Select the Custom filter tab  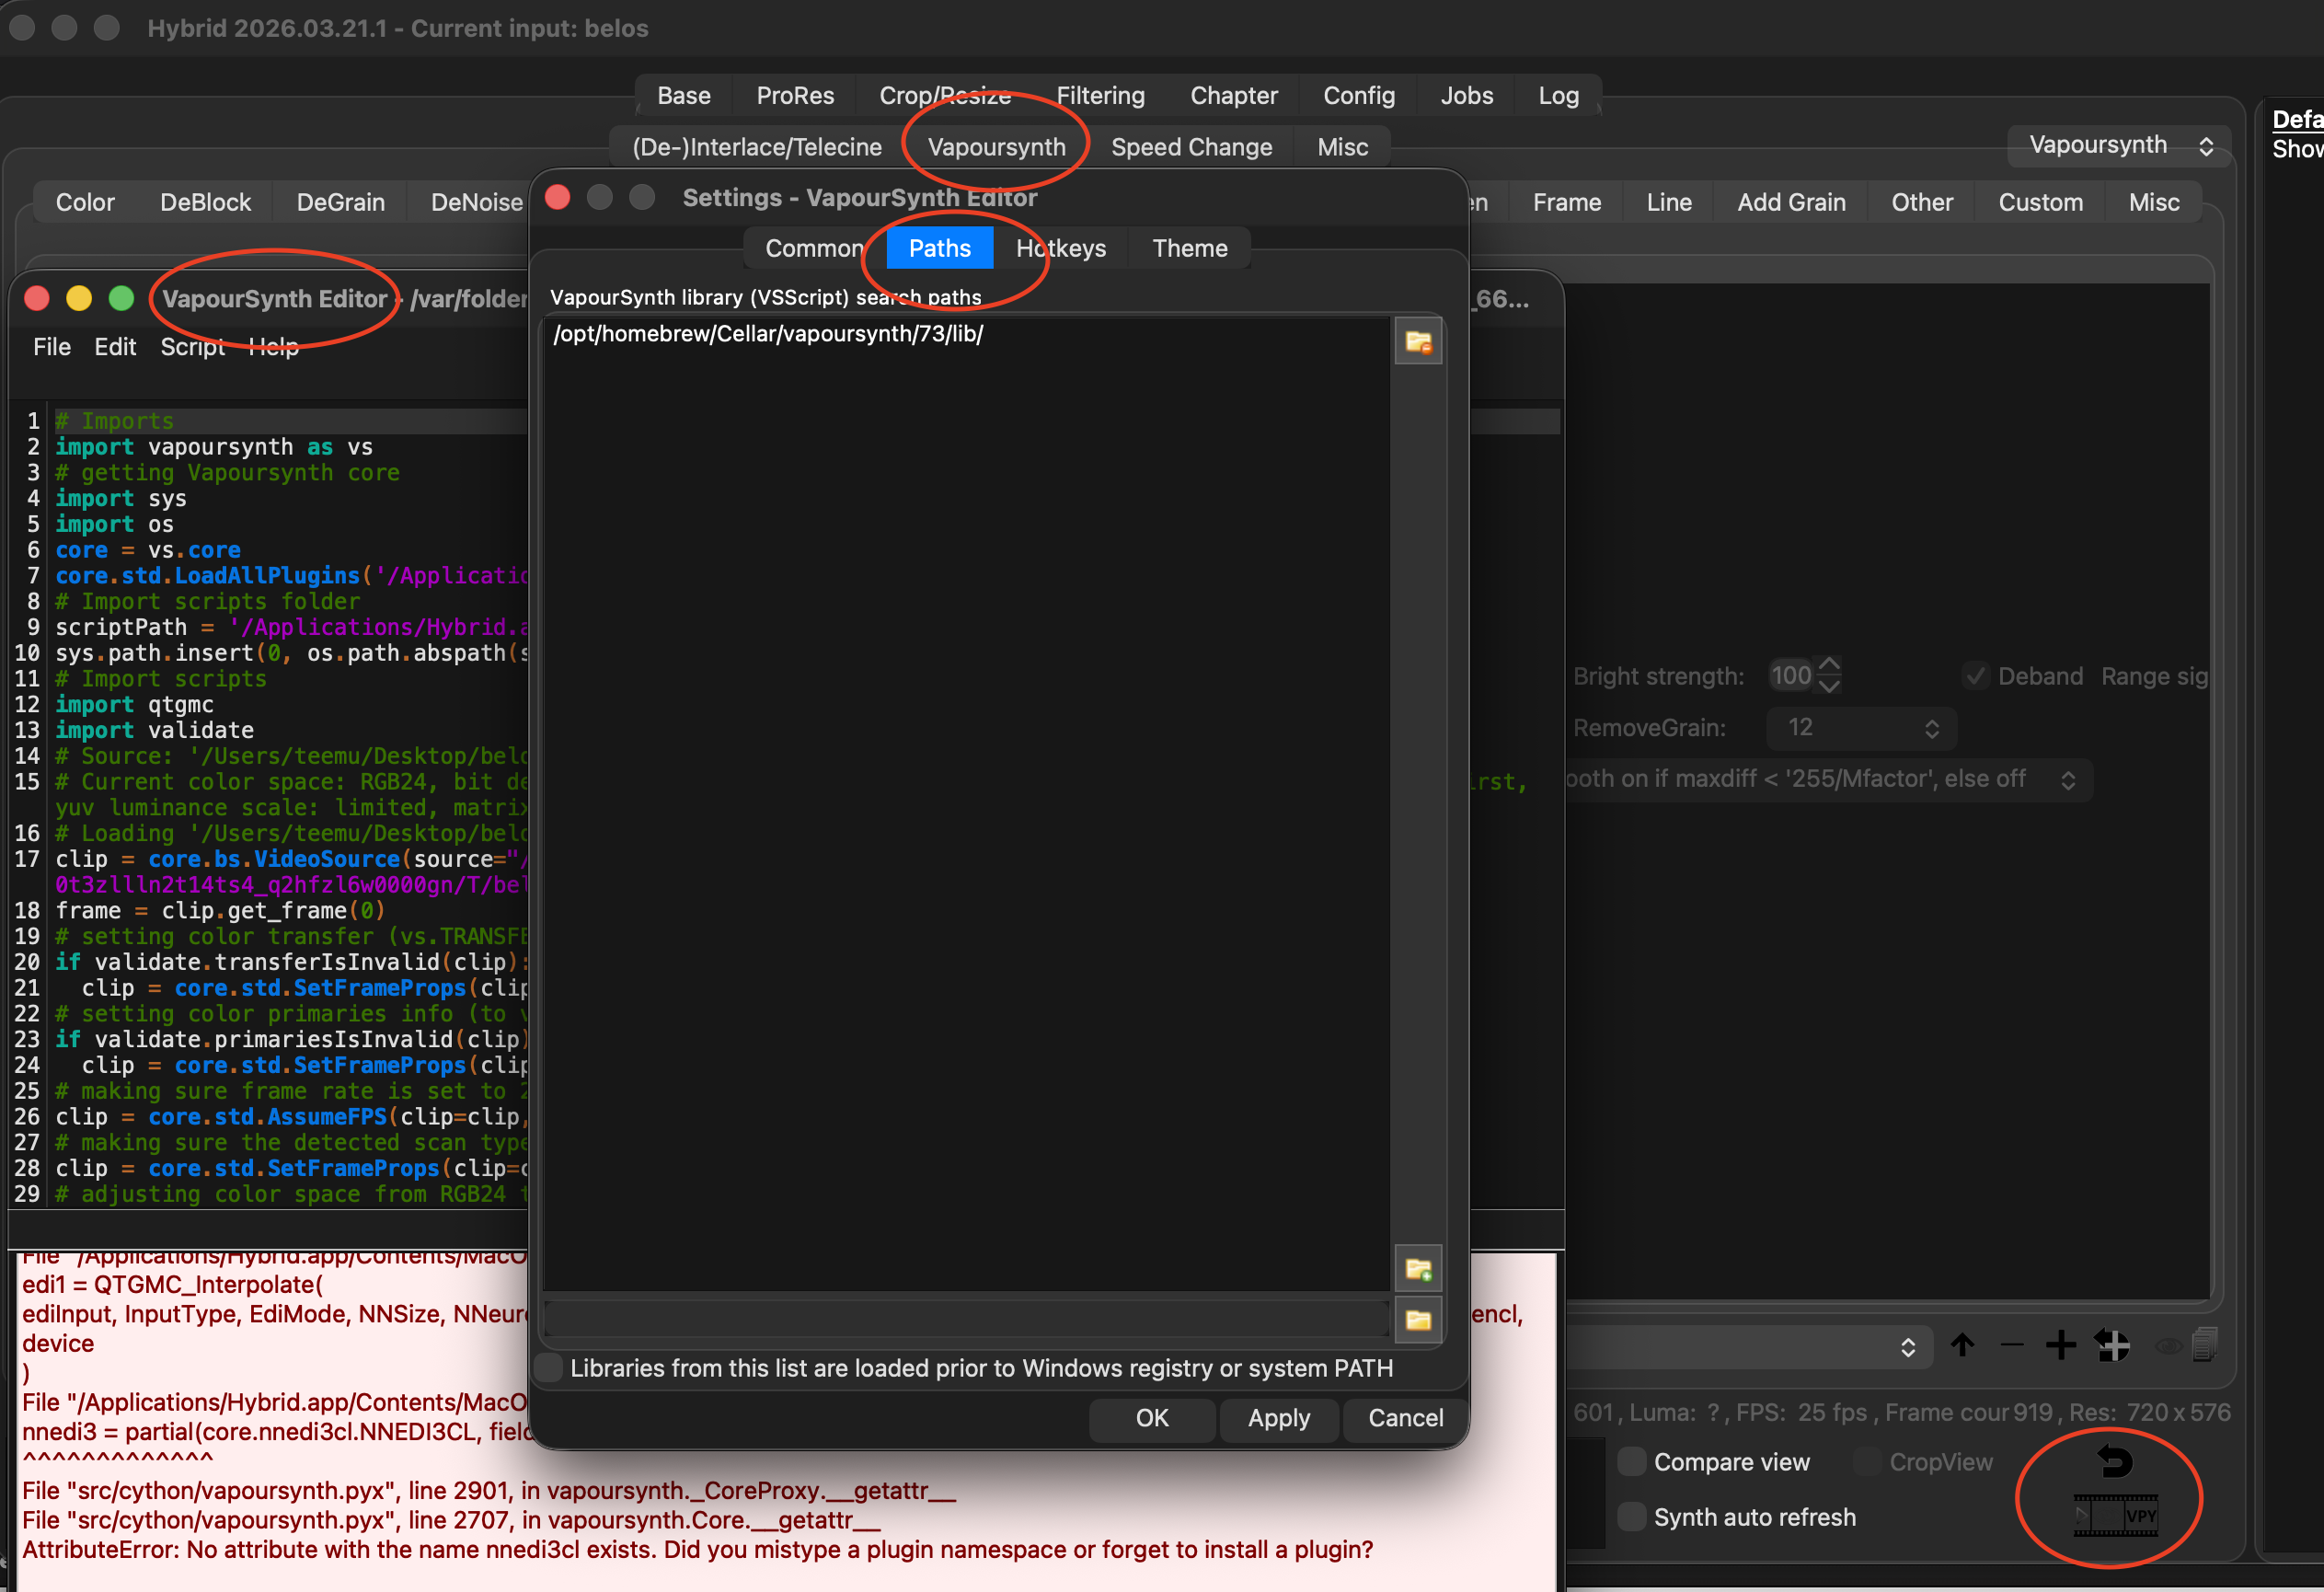(x=2040, y=202)
